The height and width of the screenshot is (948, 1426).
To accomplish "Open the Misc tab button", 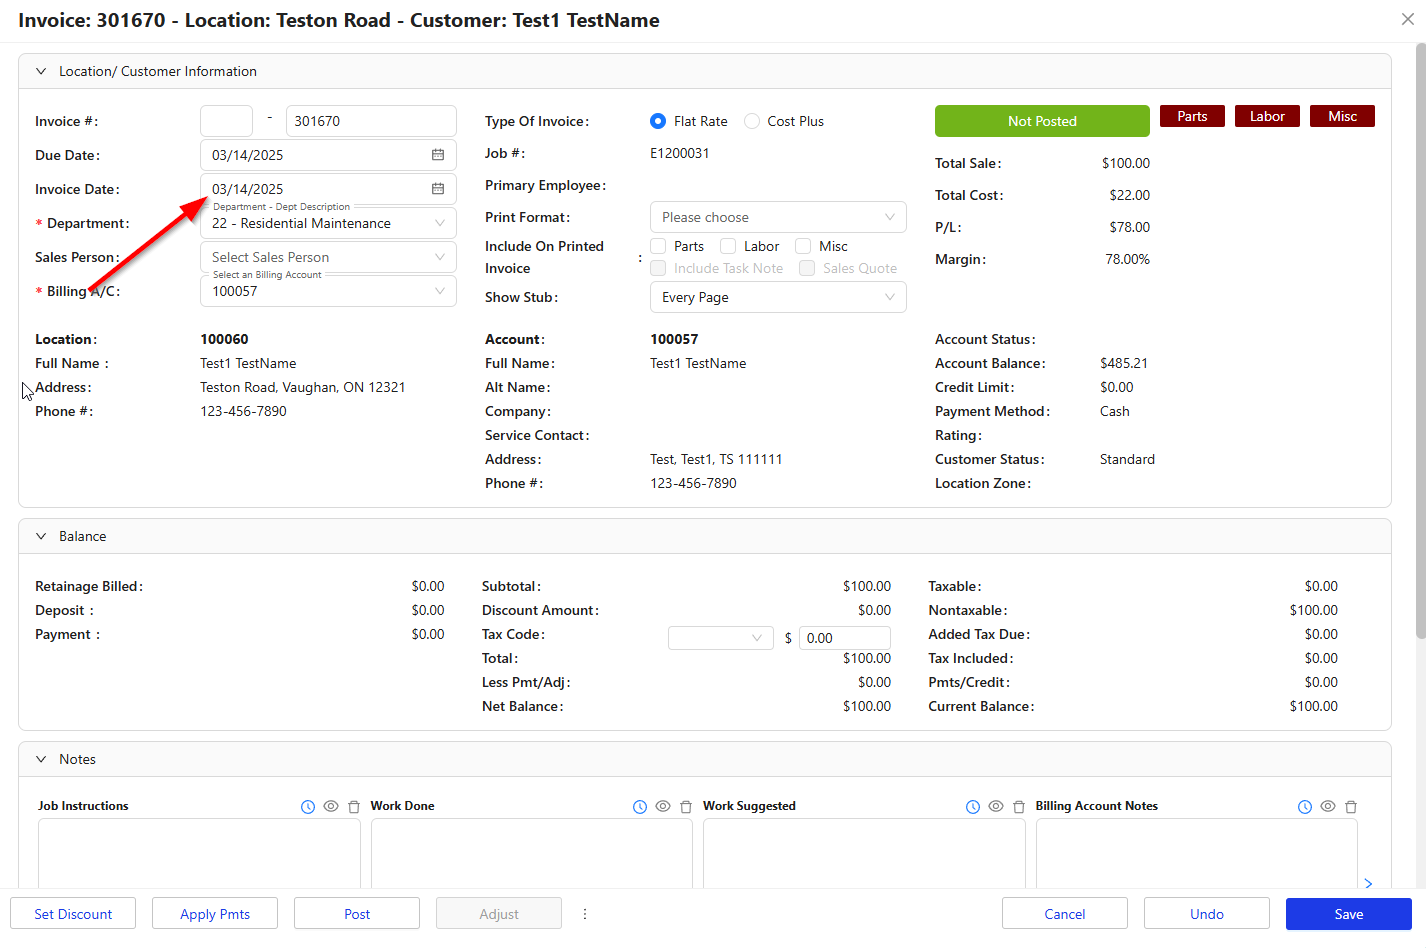I will tap(1342, 116).
